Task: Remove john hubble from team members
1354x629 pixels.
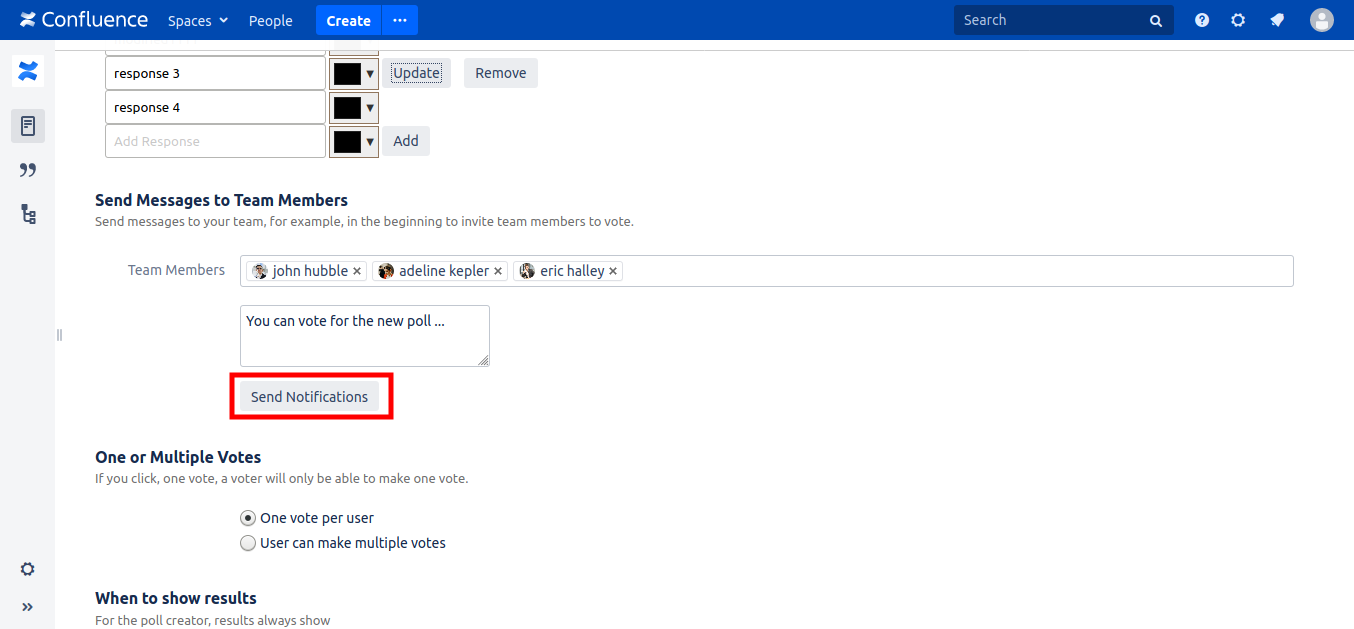Action: pyautogui.click(x=357, y=271)
